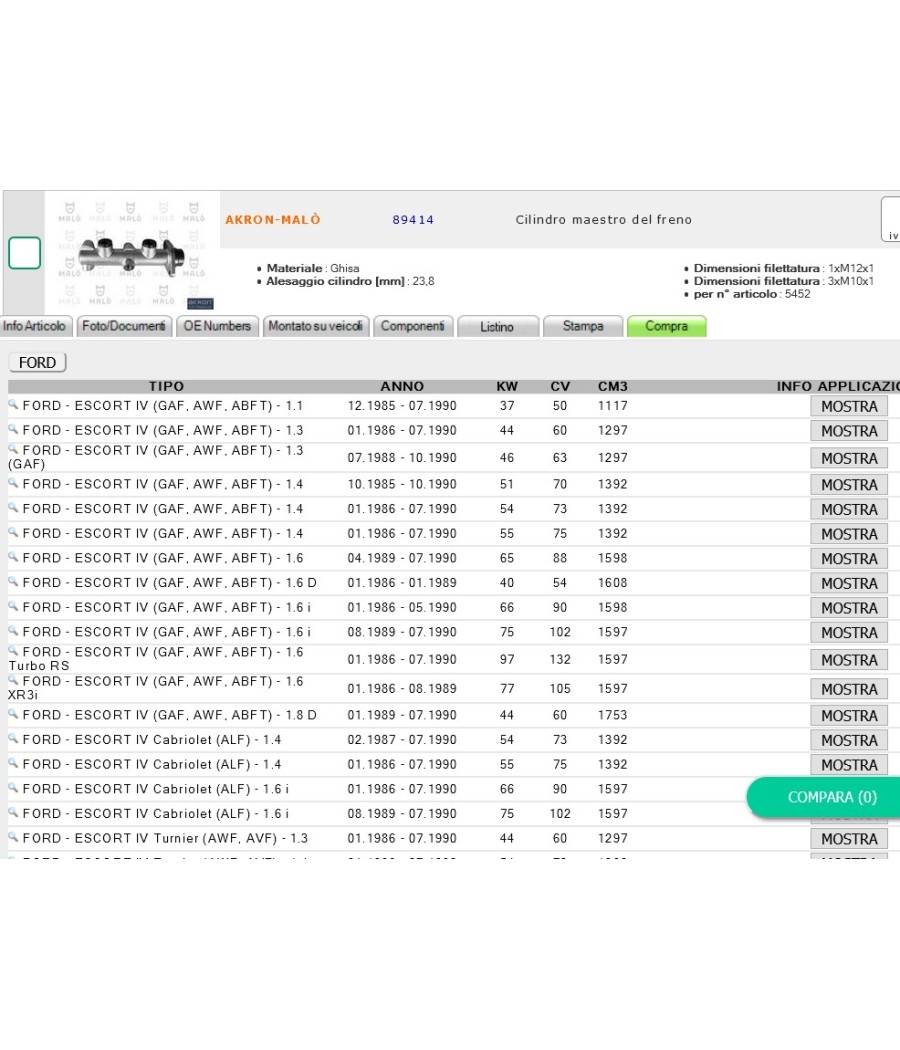This screenshot has width=900, height=1050.
Task: Click the ANNO column header
Action: (x=402, y=386)
